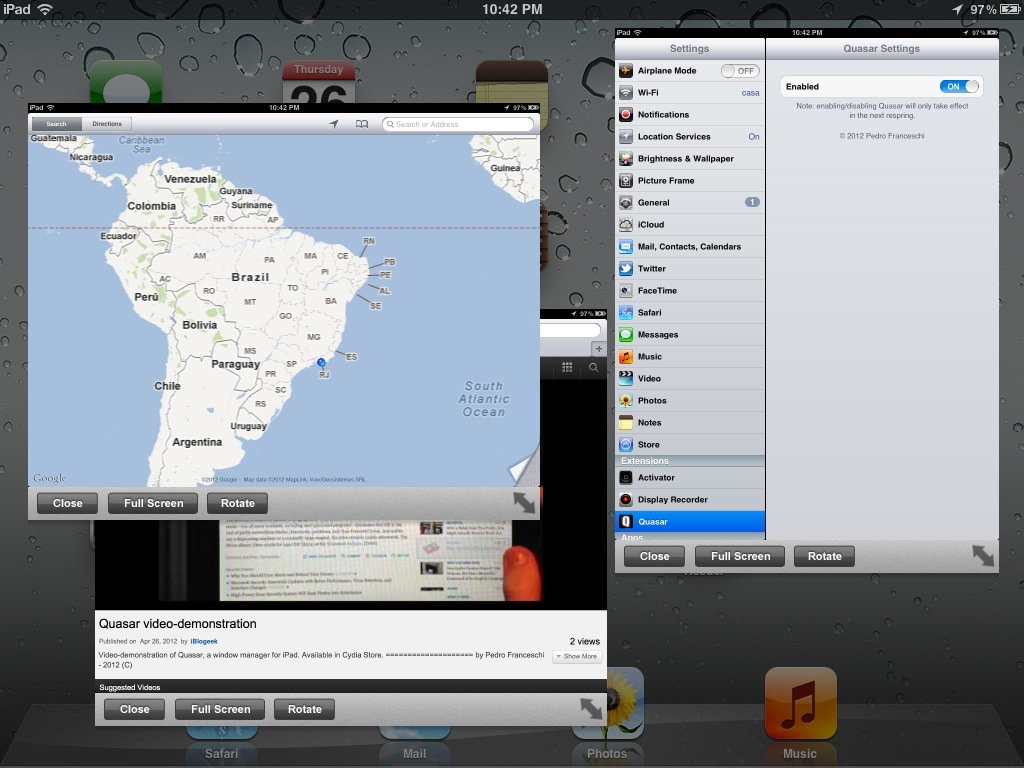Click the Safari grid view icon
The image size is (1024, 768).
[567, 368]
